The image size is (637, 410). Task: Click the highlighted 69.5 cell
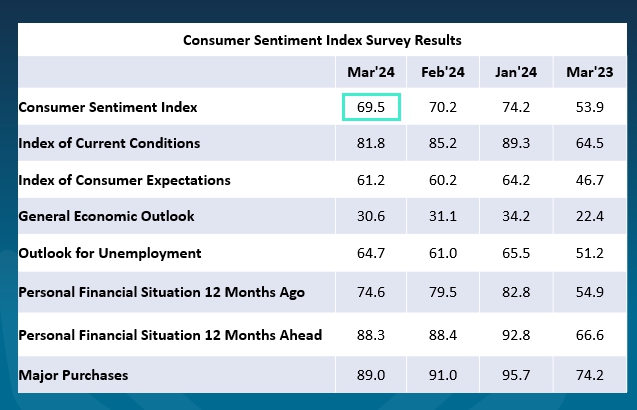[371, 106]
